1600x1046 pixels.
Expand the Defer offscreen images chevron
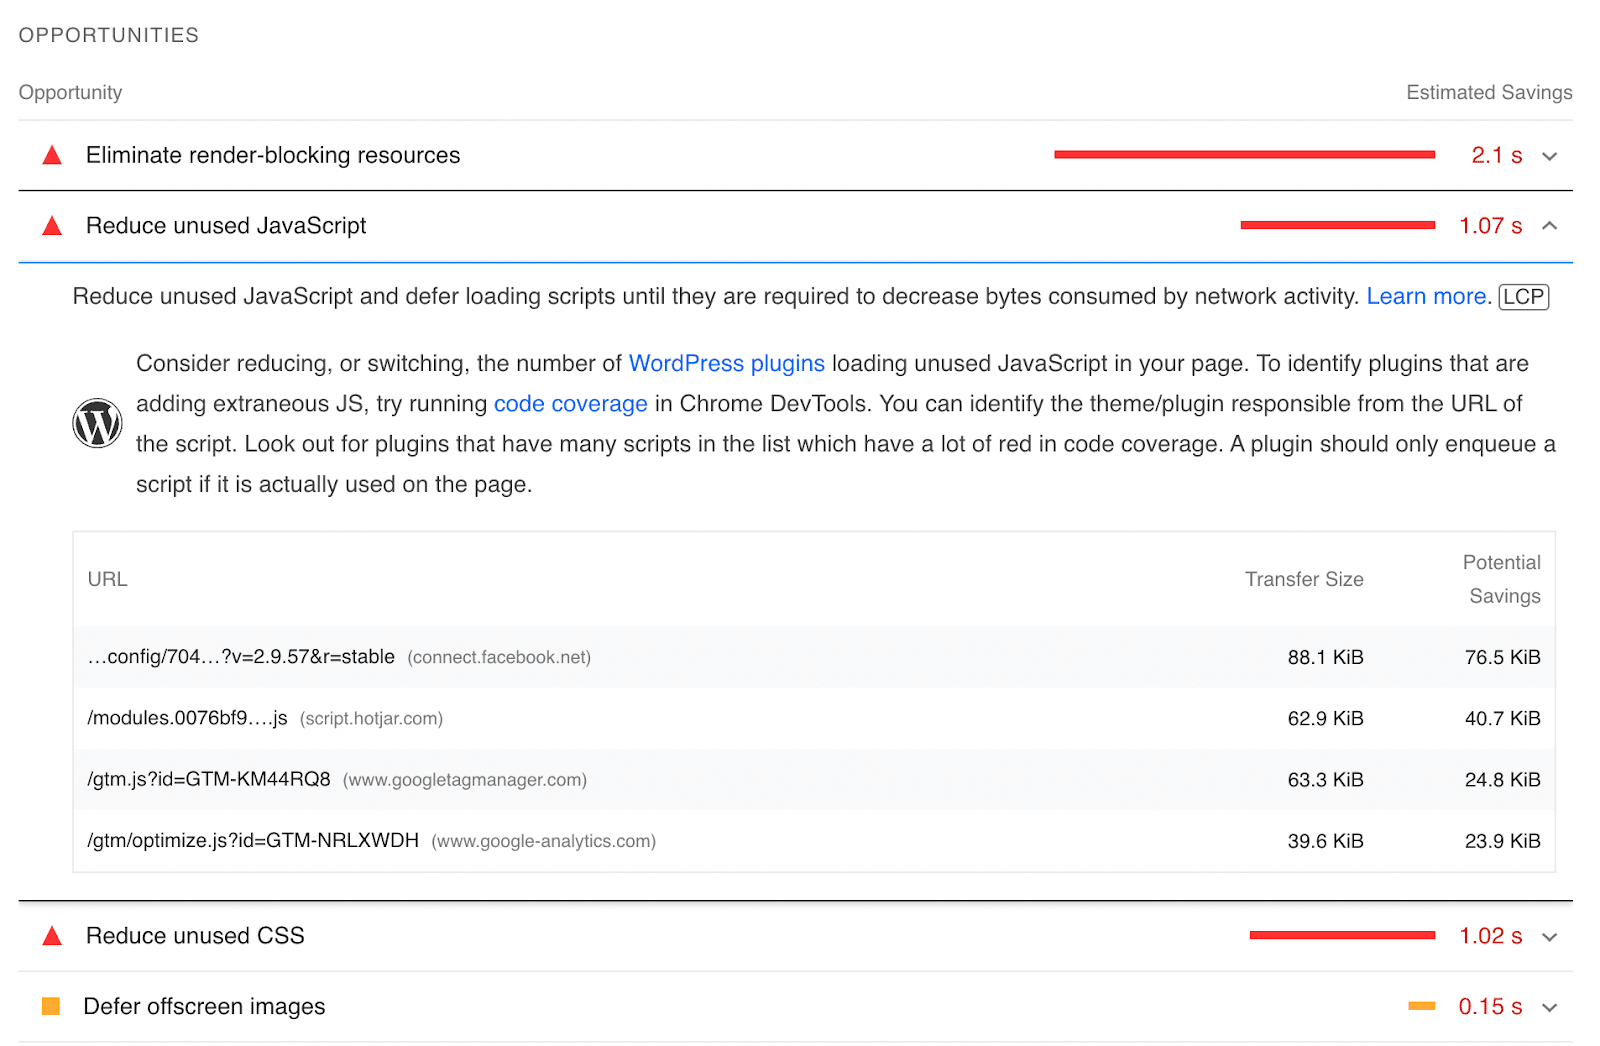[x=1550, y=1007]
